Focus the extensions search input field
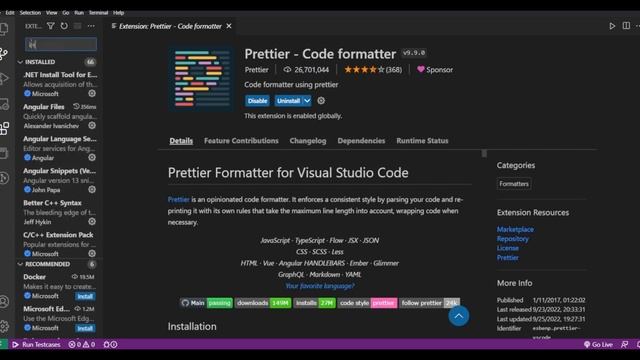Viewport: 640px width, 360px height. point(61,44)
